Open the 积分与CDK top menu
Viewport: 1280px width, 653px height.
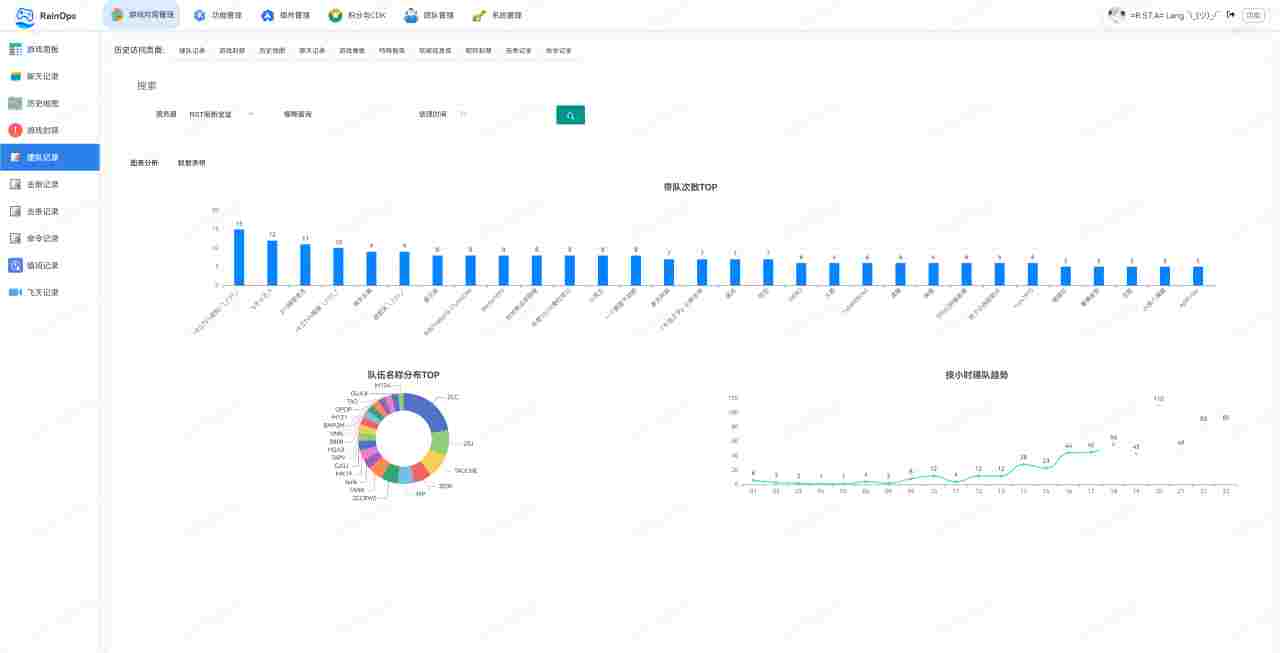(357, 16)
